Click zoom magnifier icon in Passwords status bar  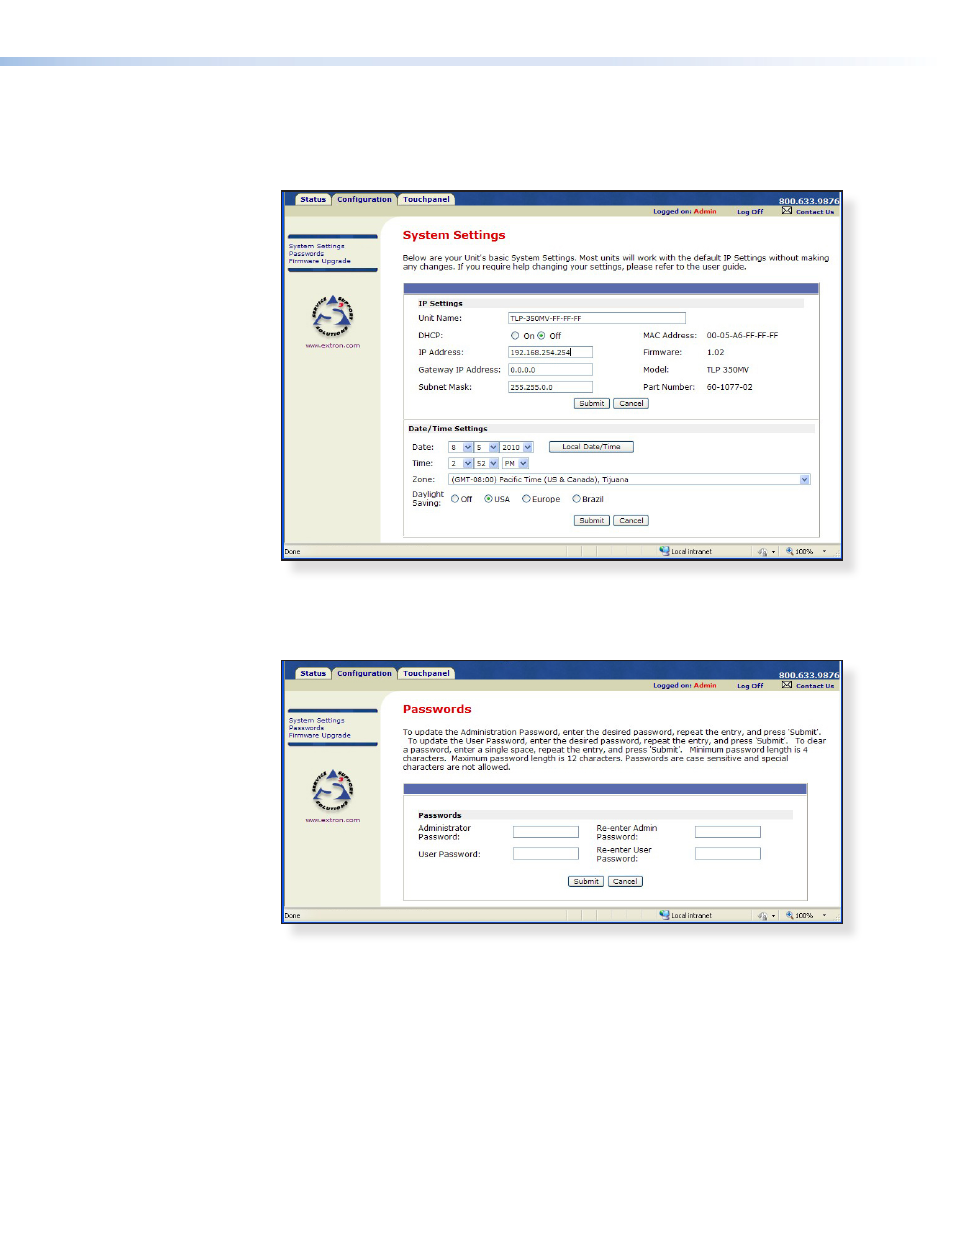coord(789,915)
